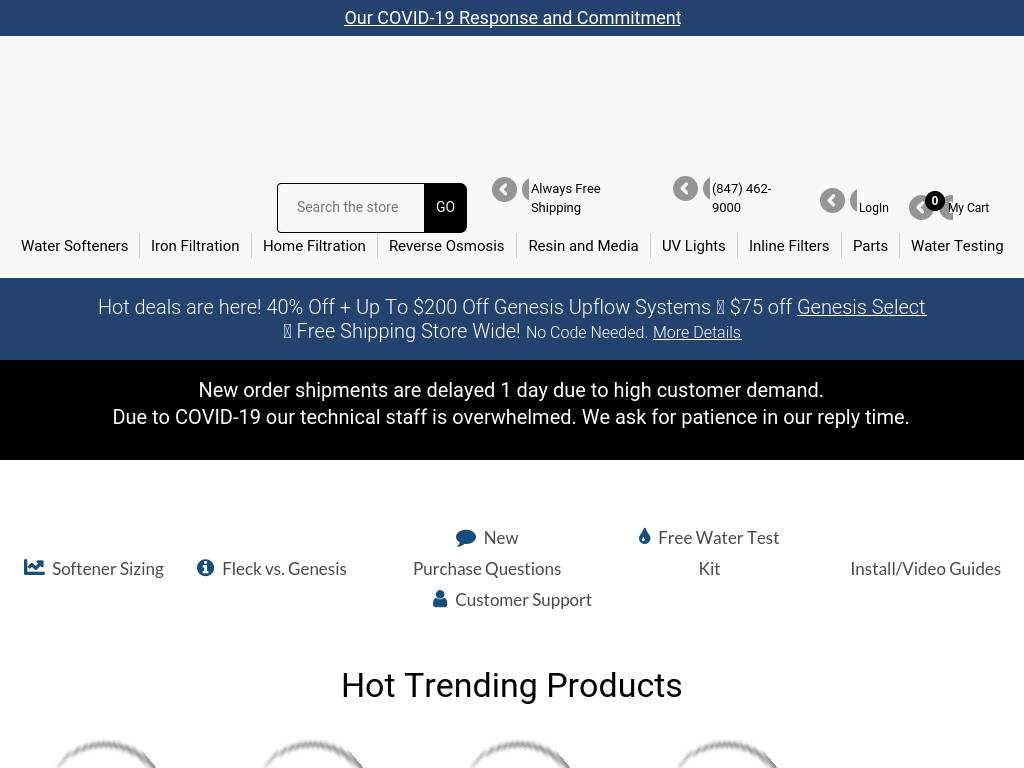Follow the Genesis Select promo link
This screenshot has height=768, width=1024.
coord(861,307)
